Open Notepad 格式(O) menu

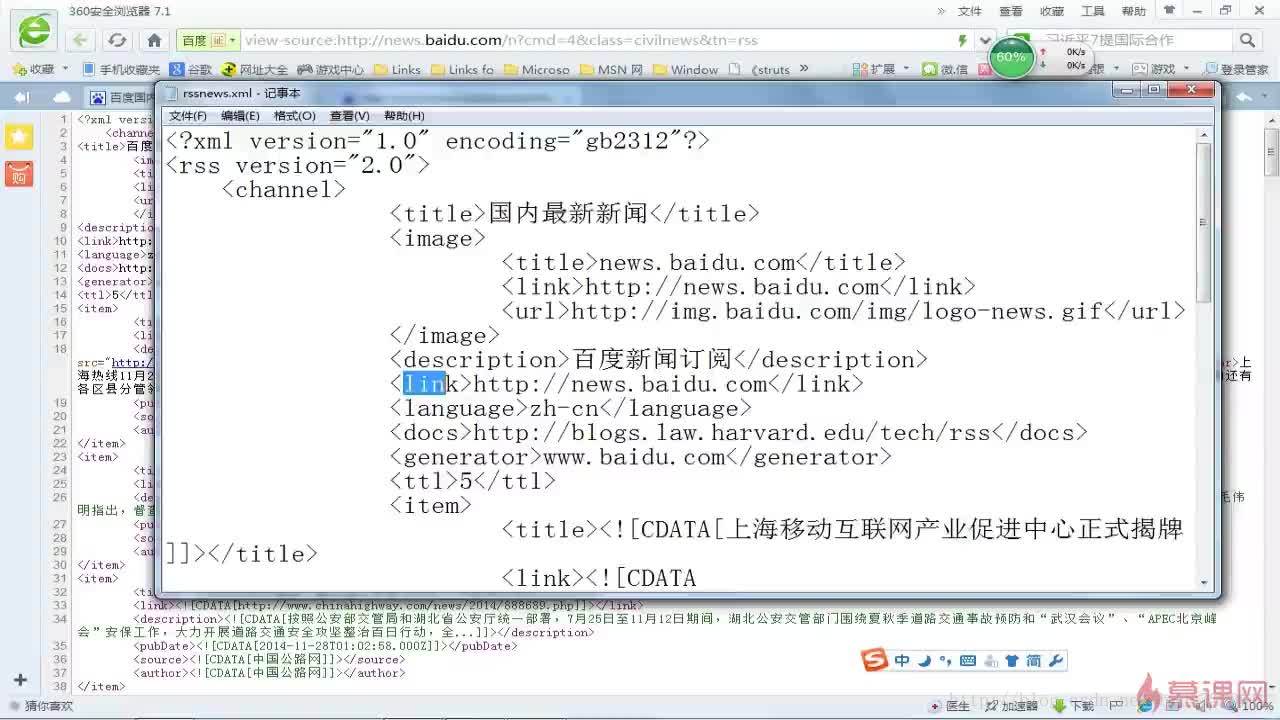[295, 116]
